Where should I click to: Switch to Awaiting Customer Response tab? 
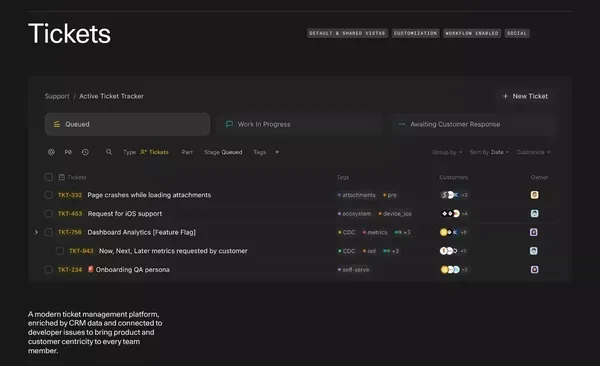pyautogui.click(x=473, y=124)
